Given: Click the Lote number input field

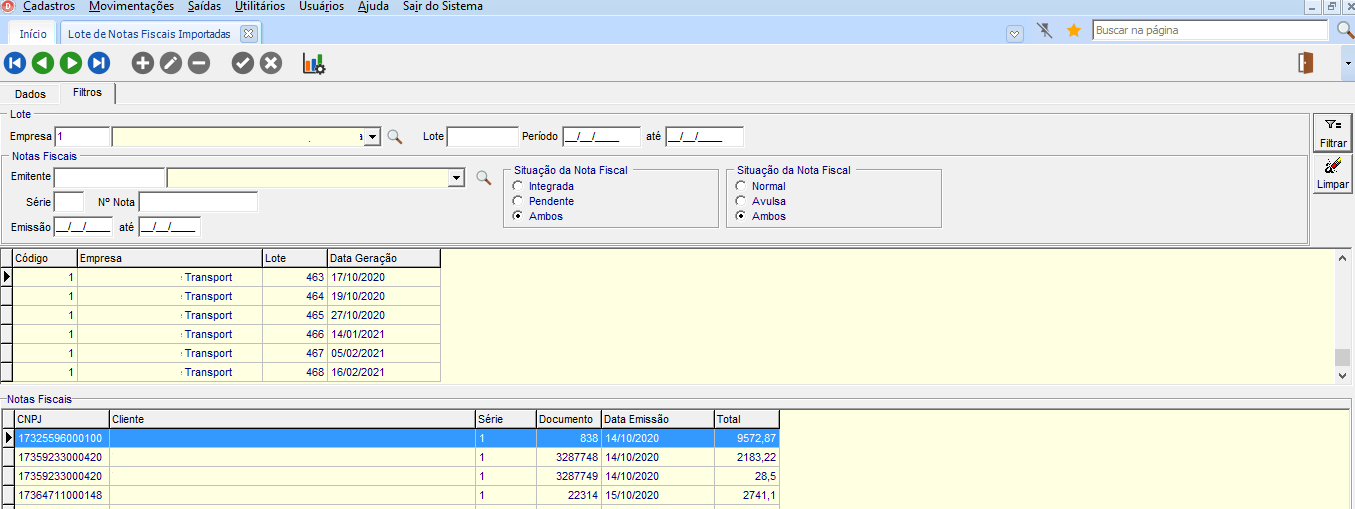Looking at the screenshot, I should pos(482,137).
